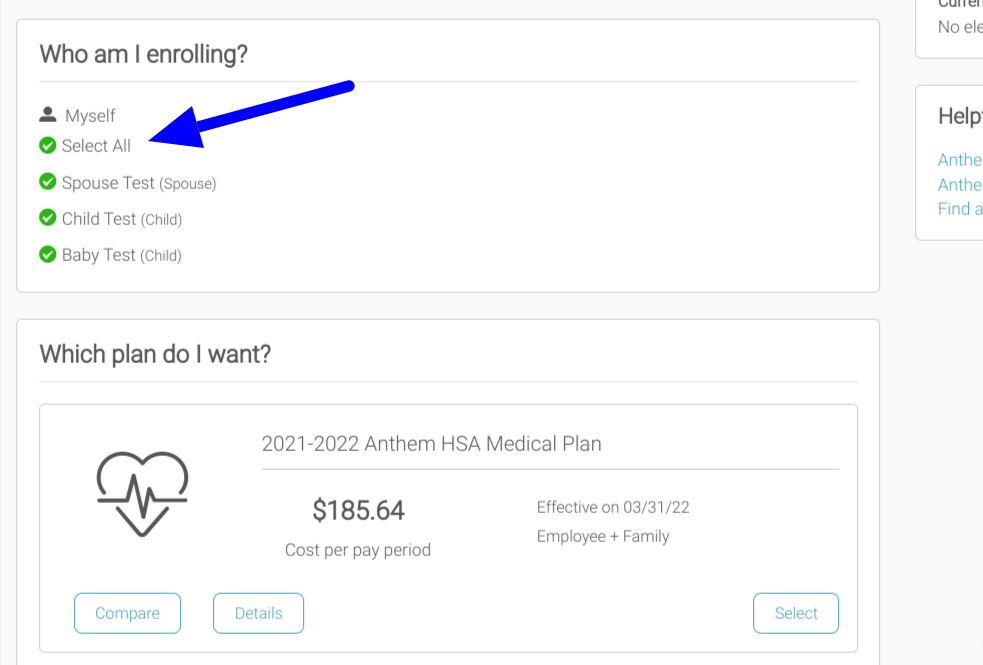Click the heartbeat medical plan icon
This screenshot has width=983, height=665.
pyautogui.click(x=142, y=493)
